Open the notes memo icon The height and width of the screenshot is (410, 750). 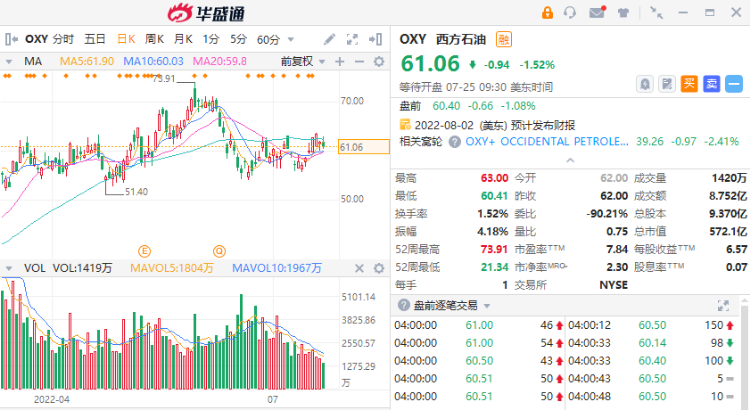point(667,84)
